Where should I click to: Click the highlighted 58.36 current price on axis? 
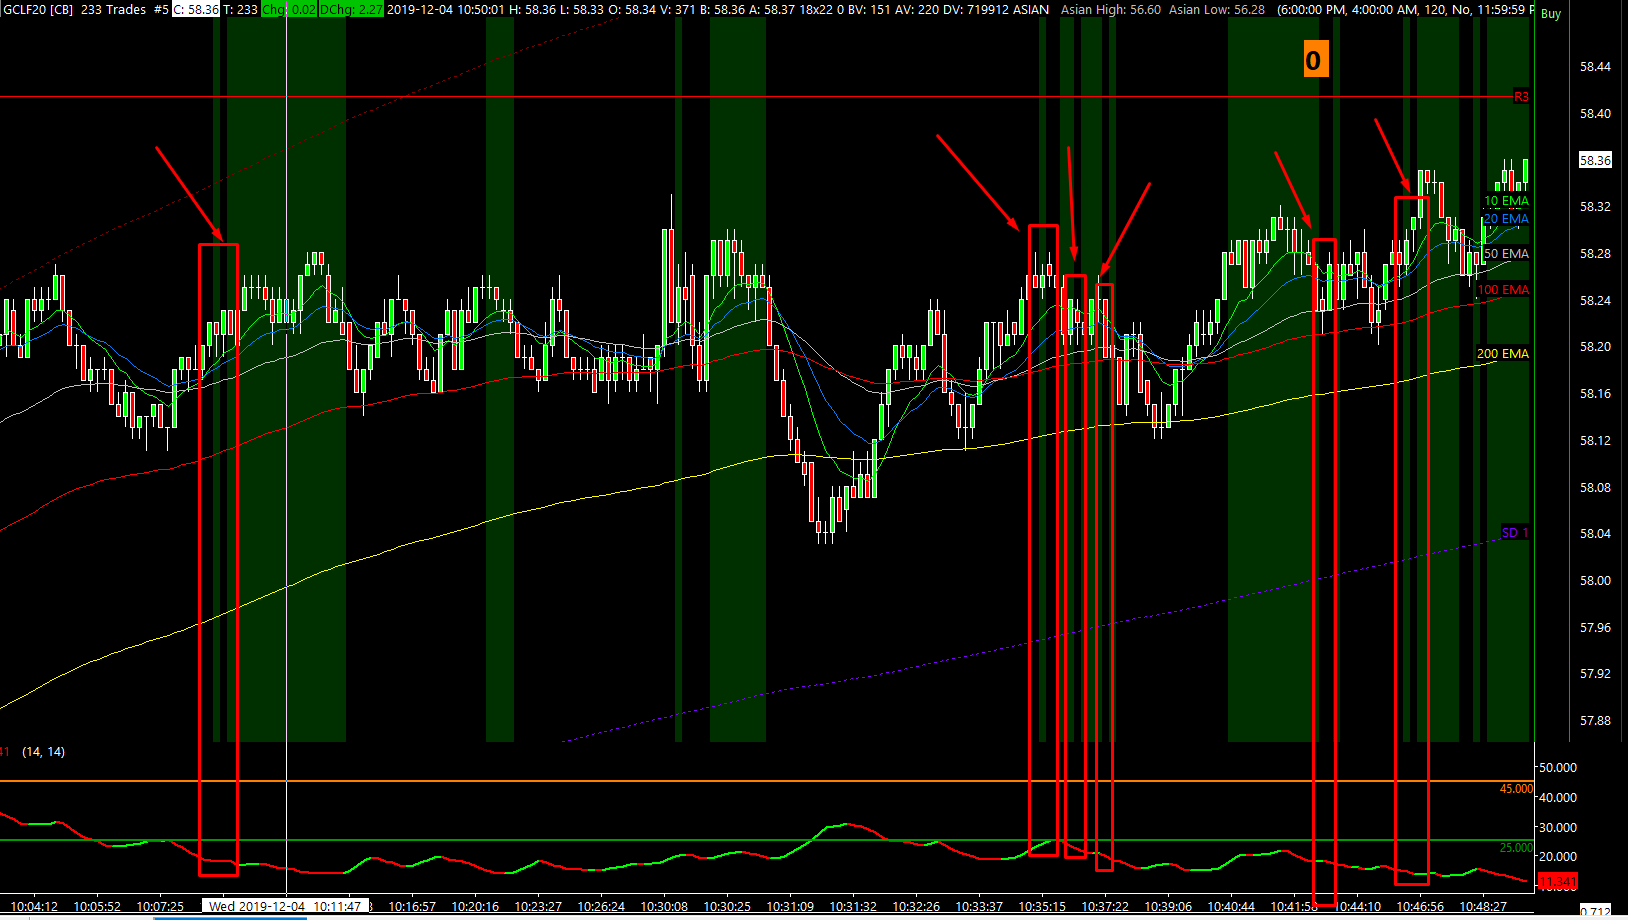[x=1595, y=160]
